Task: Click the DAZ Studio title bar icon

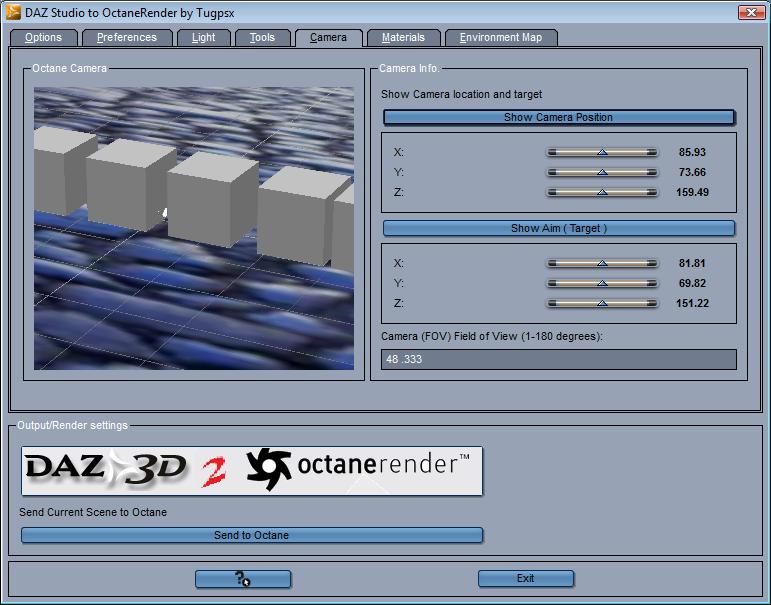Action: click(13, 12)
